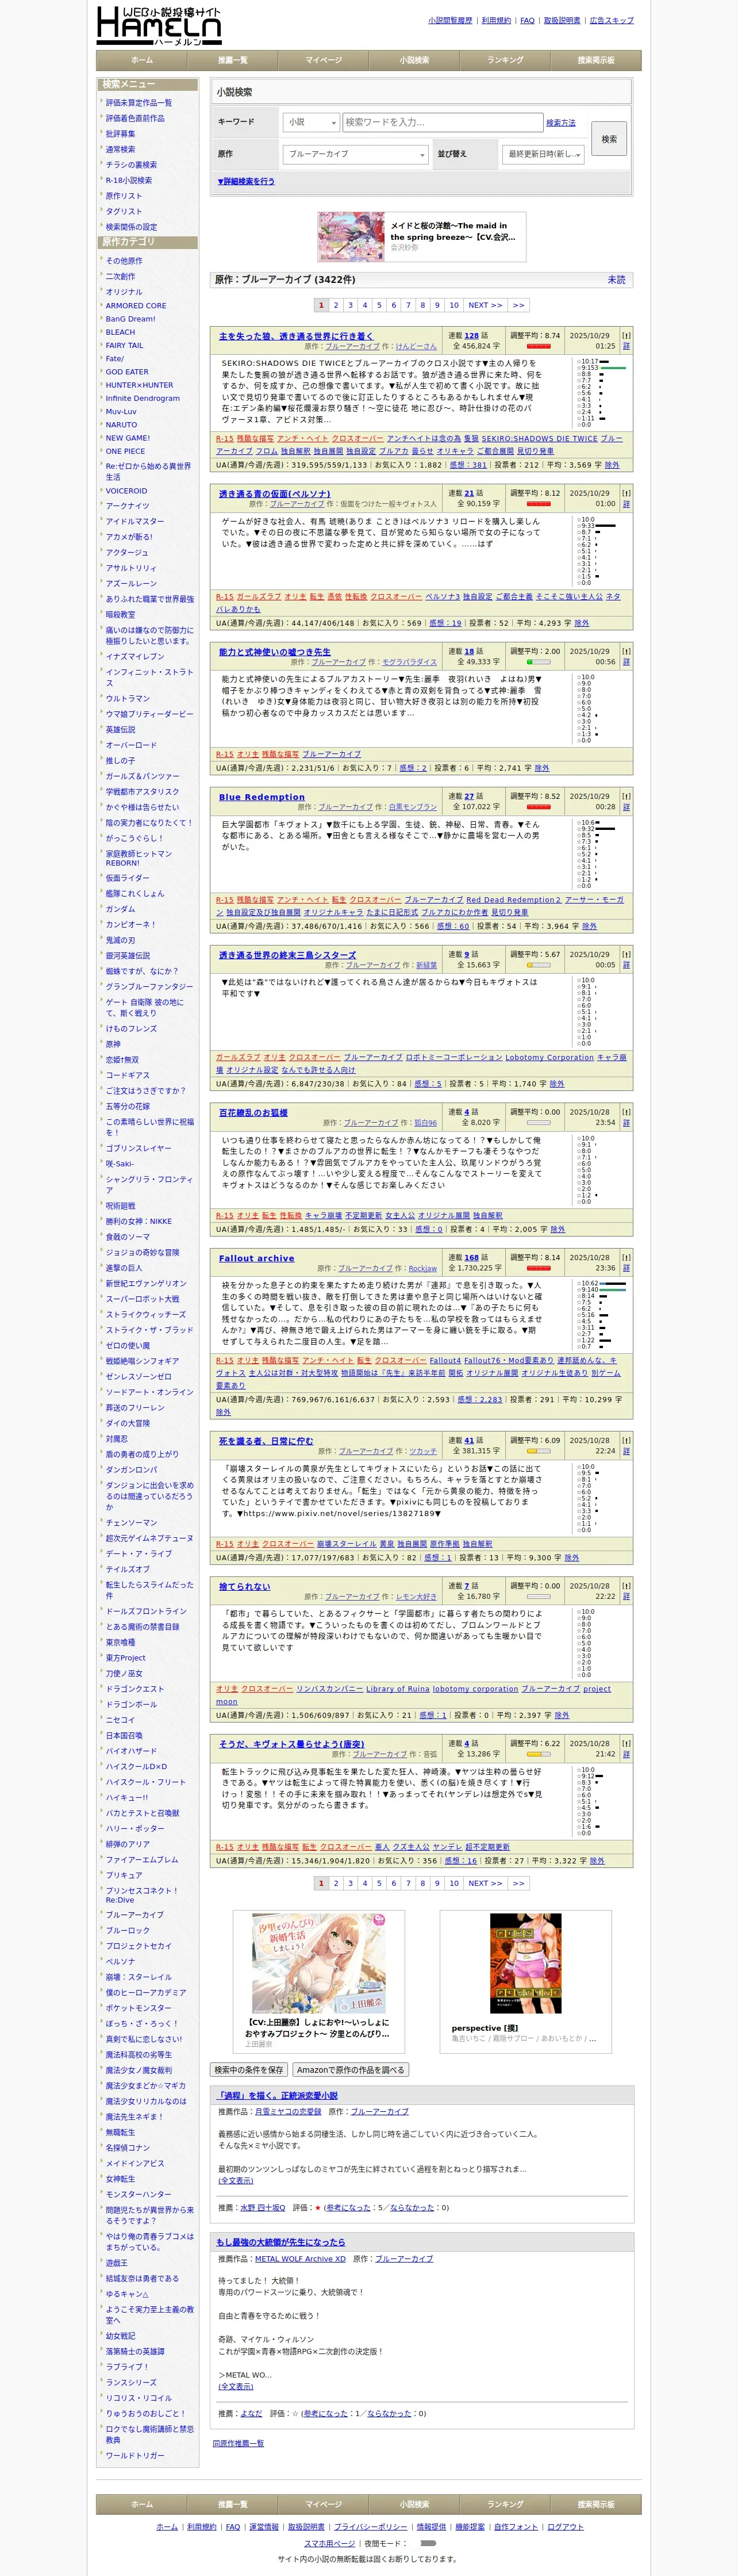Click the [!] icon for 能力と式神使いの嘘つき先生

coord(626,651)
